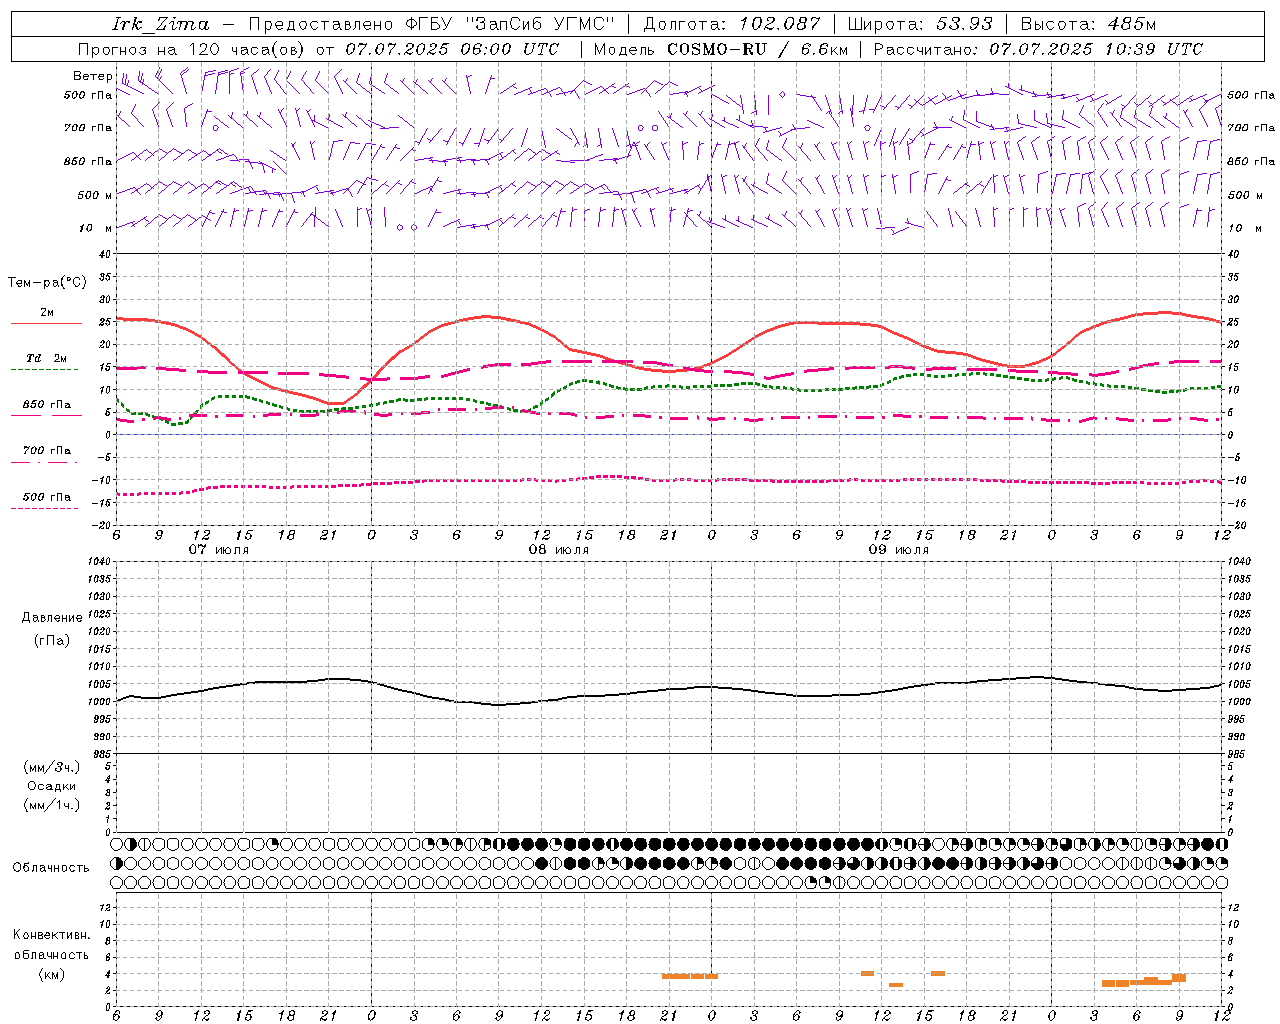Screen dimensions: 1280x1024
Task: Click the Осадки precipitation label
Action: tap(52, 786)
